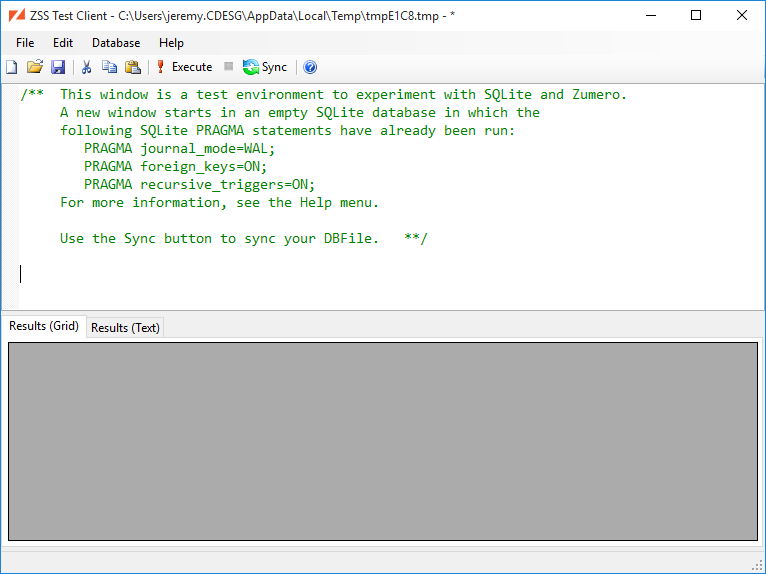Place cursor on the empty editor line
The image size is (766, 574).
point(391,274)
